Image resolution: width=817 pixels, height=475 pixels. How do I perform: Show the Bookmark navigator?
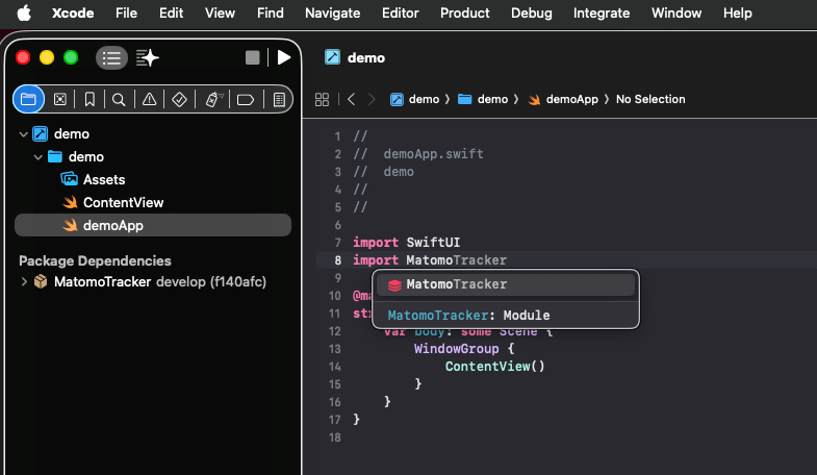point(90,99)
